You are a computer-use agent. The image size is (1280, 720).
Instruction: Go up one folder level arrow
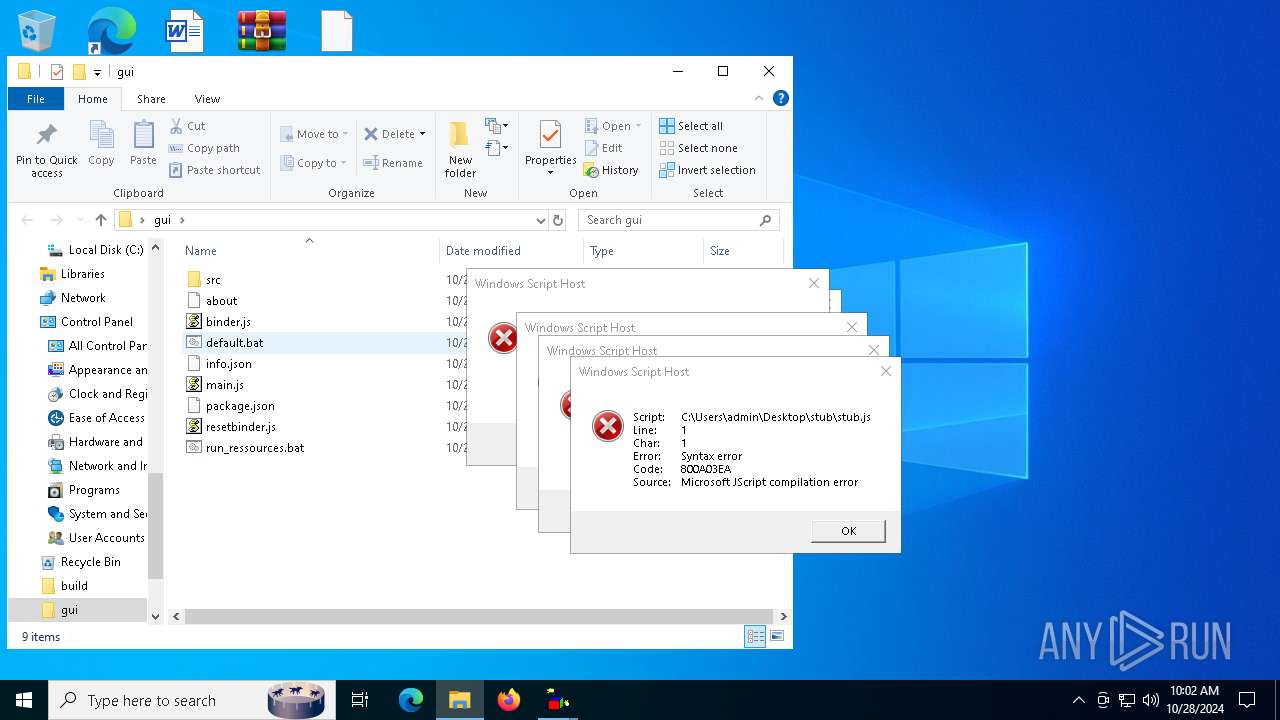[x=101, y=220]
